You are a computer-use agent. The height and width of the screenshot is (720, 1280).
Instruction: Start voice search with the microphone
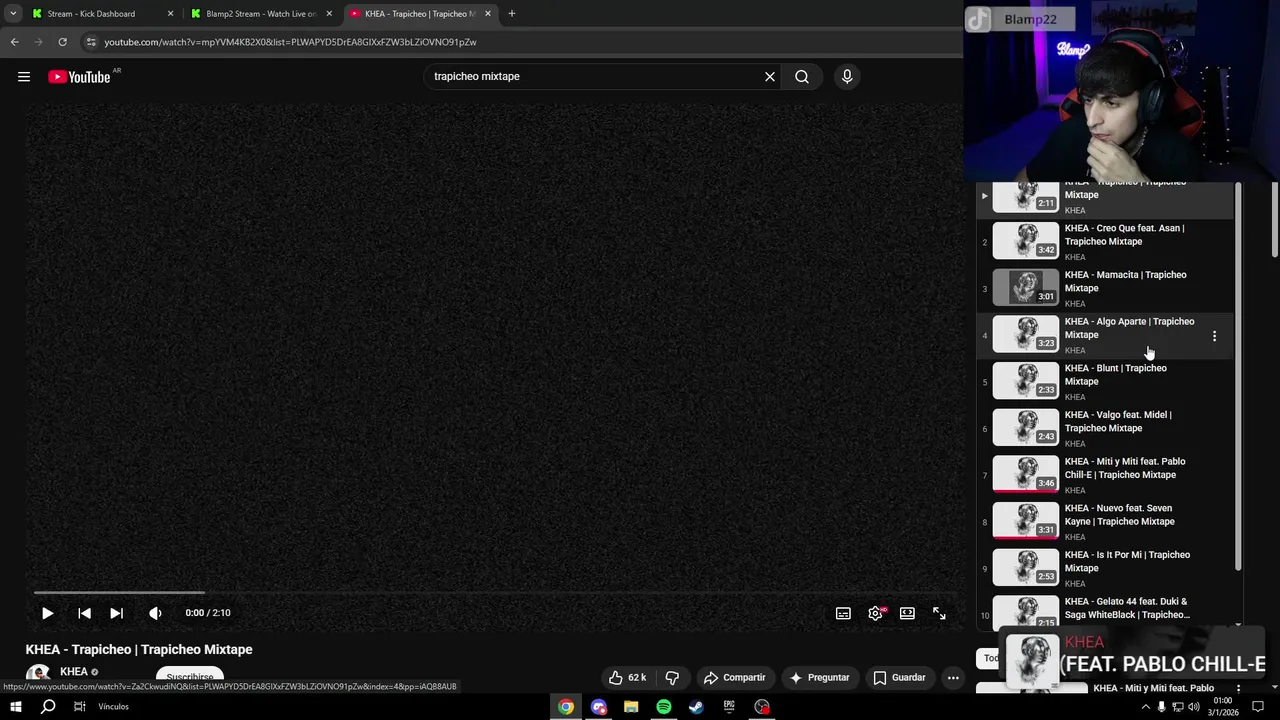tap(847, 77)
